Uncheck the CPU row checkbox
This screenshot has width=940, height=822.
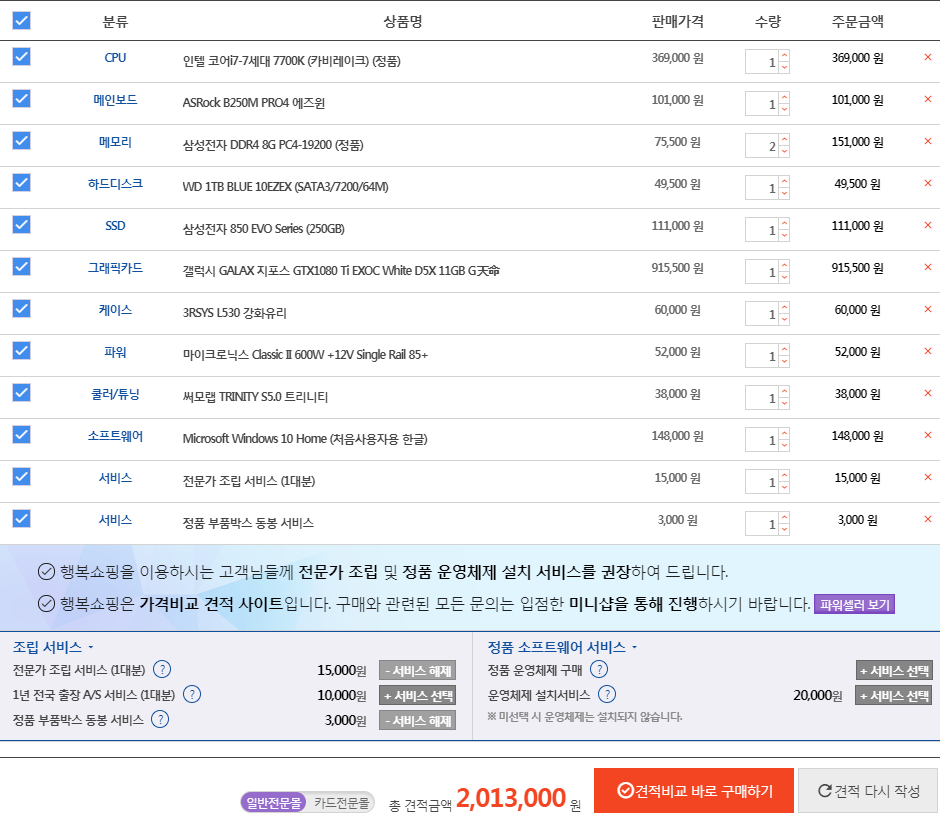point(22,56)
